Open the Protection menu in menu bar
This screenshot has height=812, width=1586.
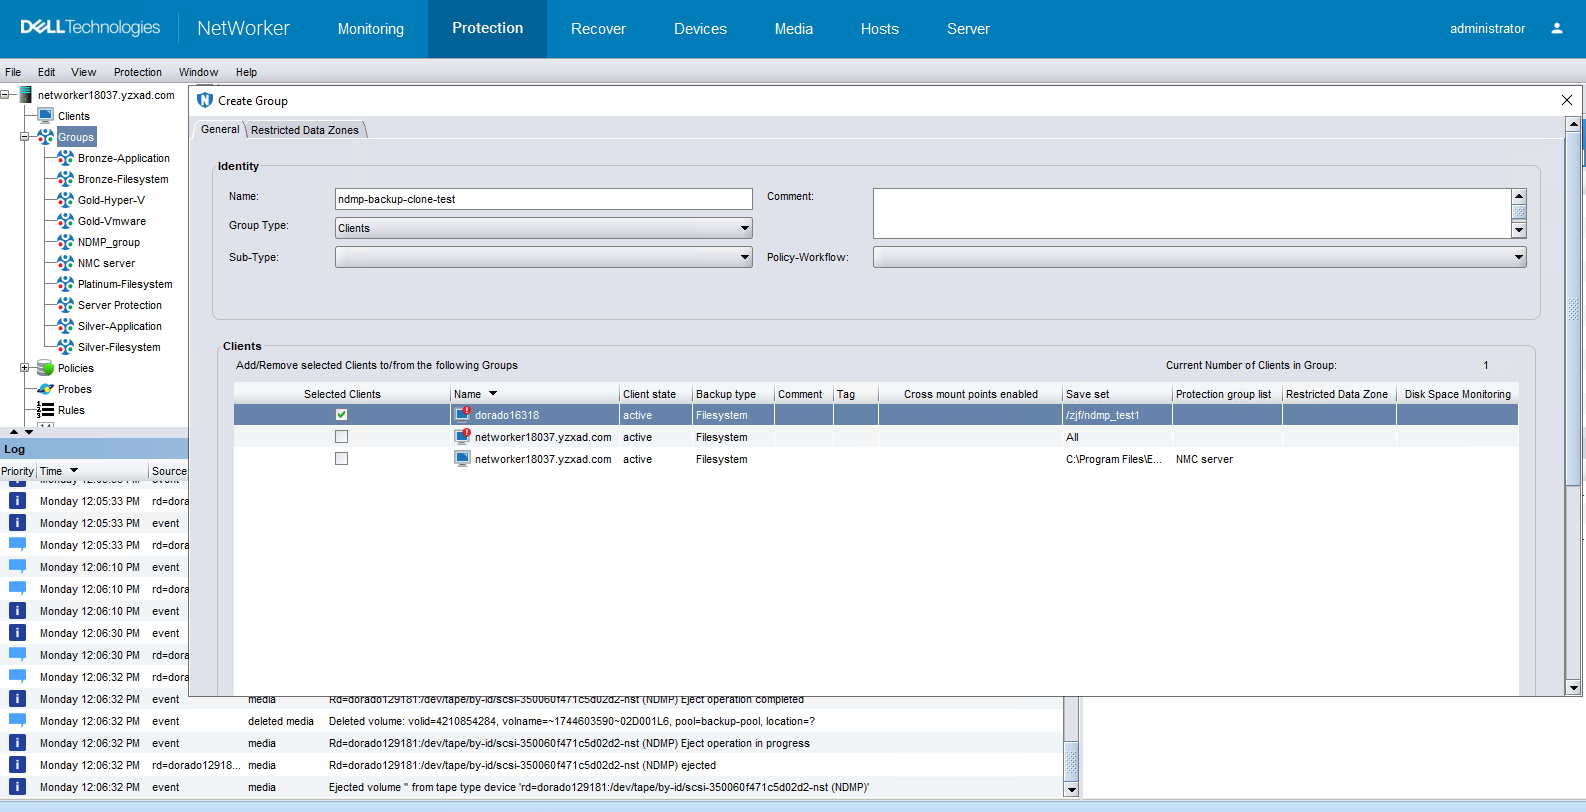click(x=138, y=72)
